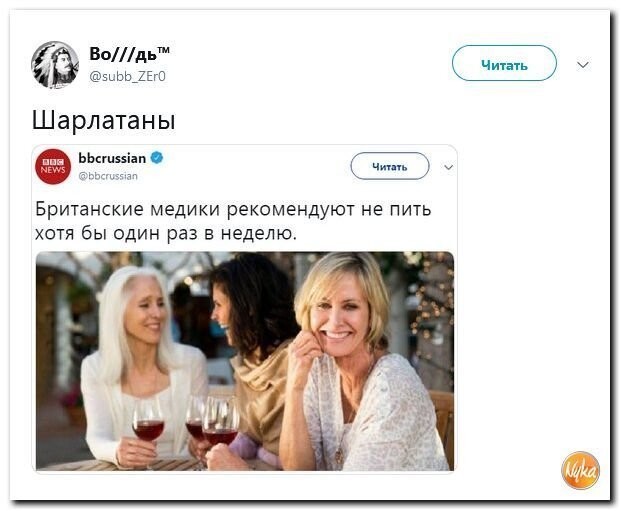Screen dimensions: 621x511
Task: Click the Шарлатаны tweet text
Action: 103,120
